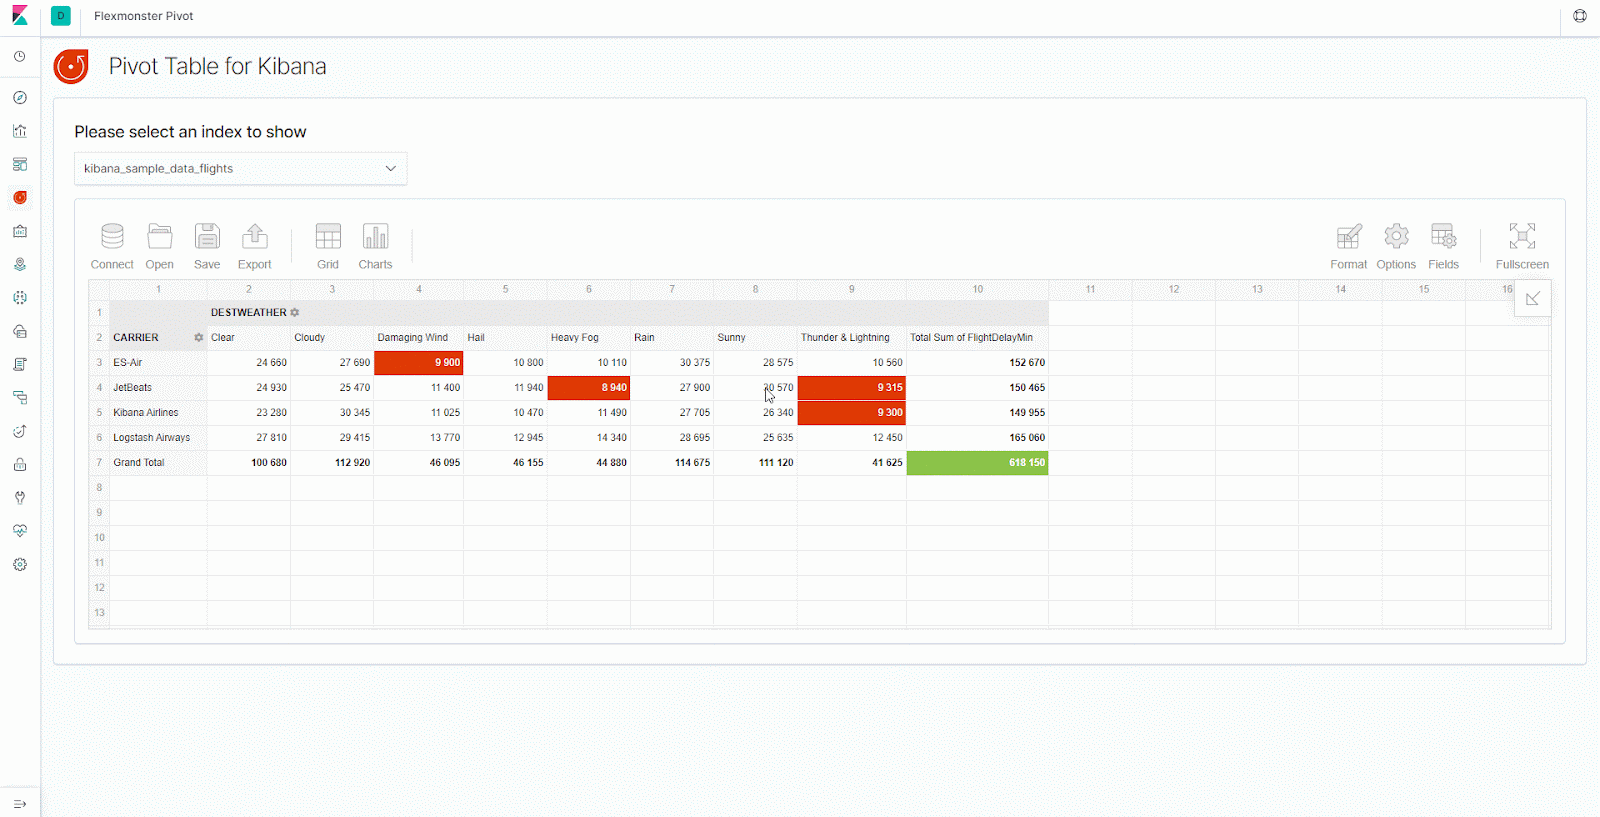The image size is (1600, 817).
Task: Open APM icon in sidebar
Action: 20,398
